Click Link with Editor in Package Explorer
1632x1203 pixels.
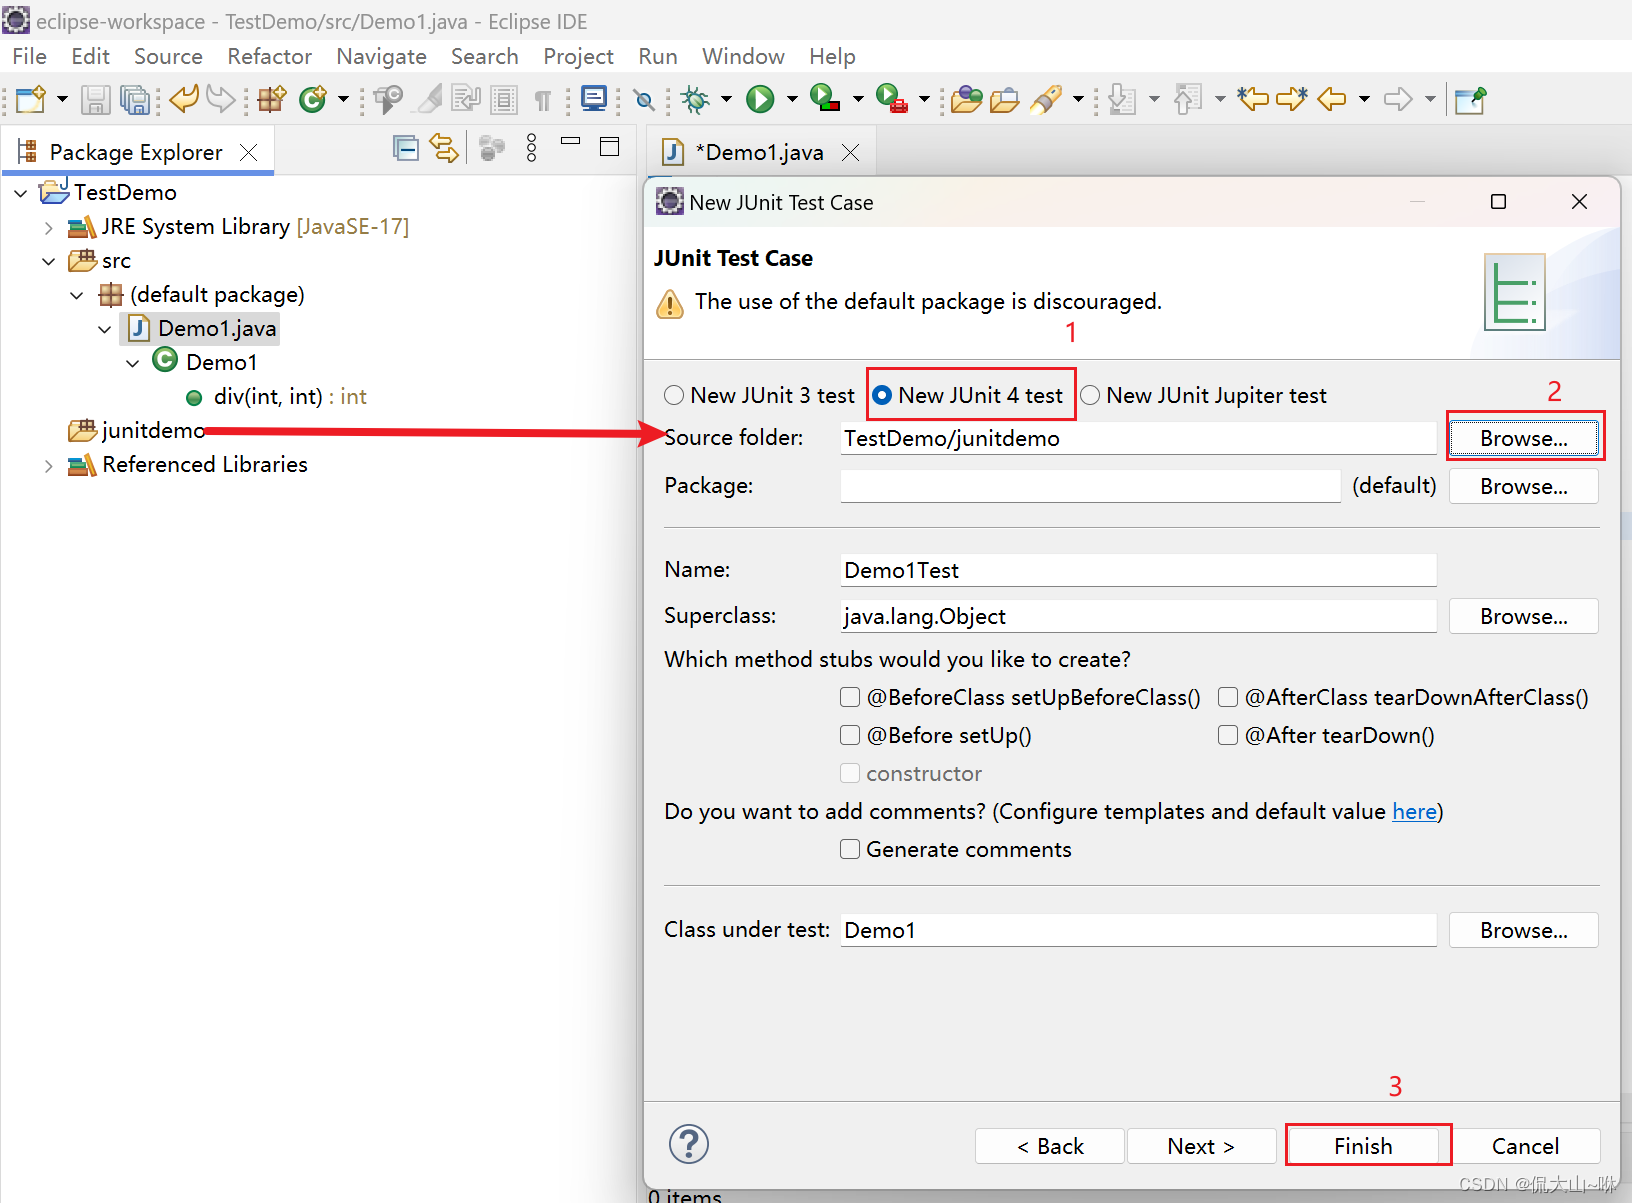click(444, 149)
